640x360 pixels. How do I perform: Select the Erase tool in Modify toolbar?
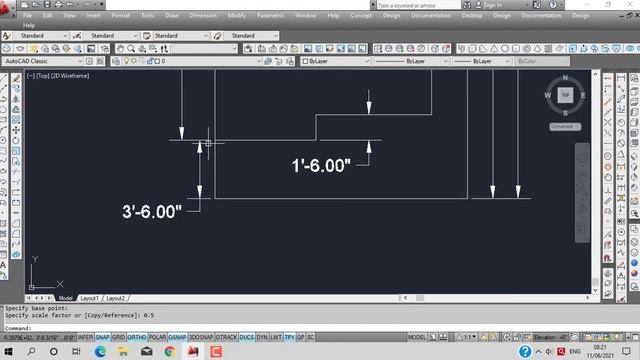(16, 78)
